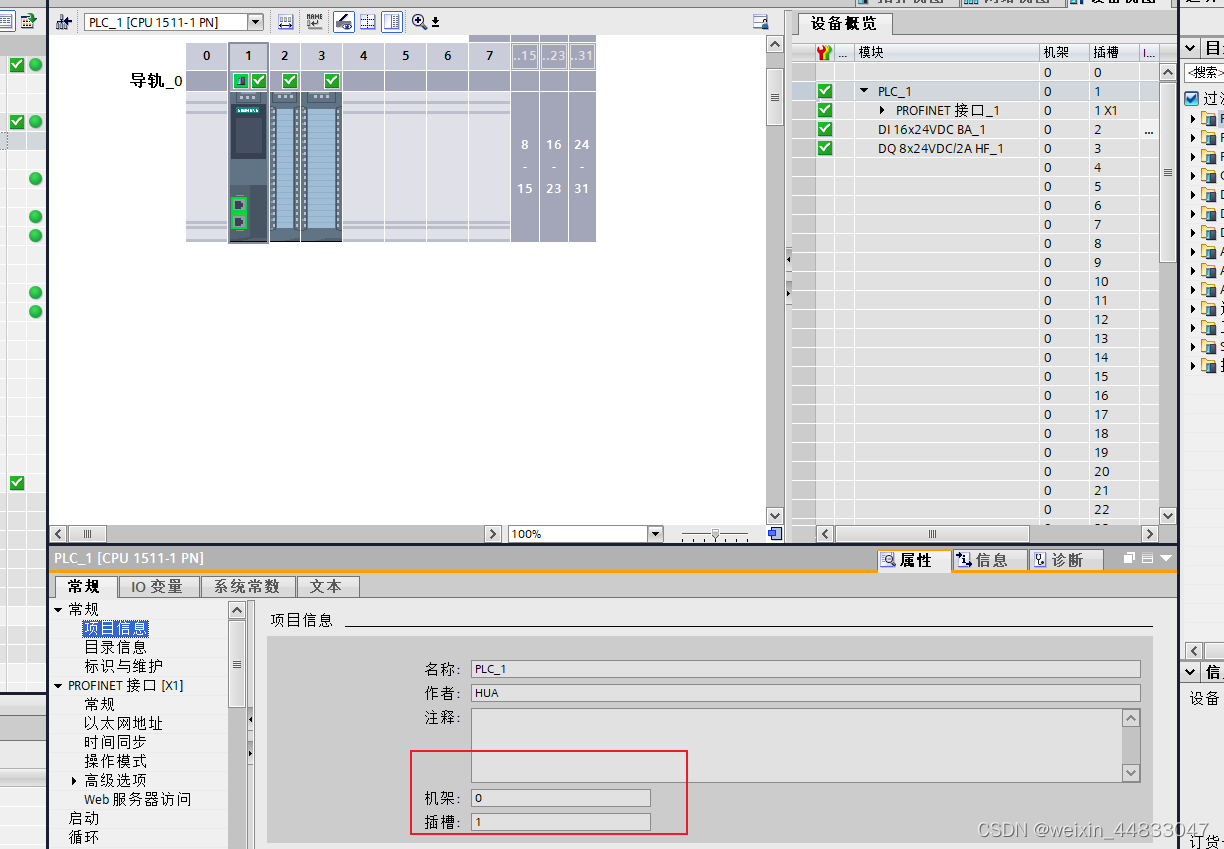The height and width of the screenshot is (849, 1224).
Task: Open the PLC_1 [CPU 1511-1 PN] device dropdown
Action: (x=255, y=21)
